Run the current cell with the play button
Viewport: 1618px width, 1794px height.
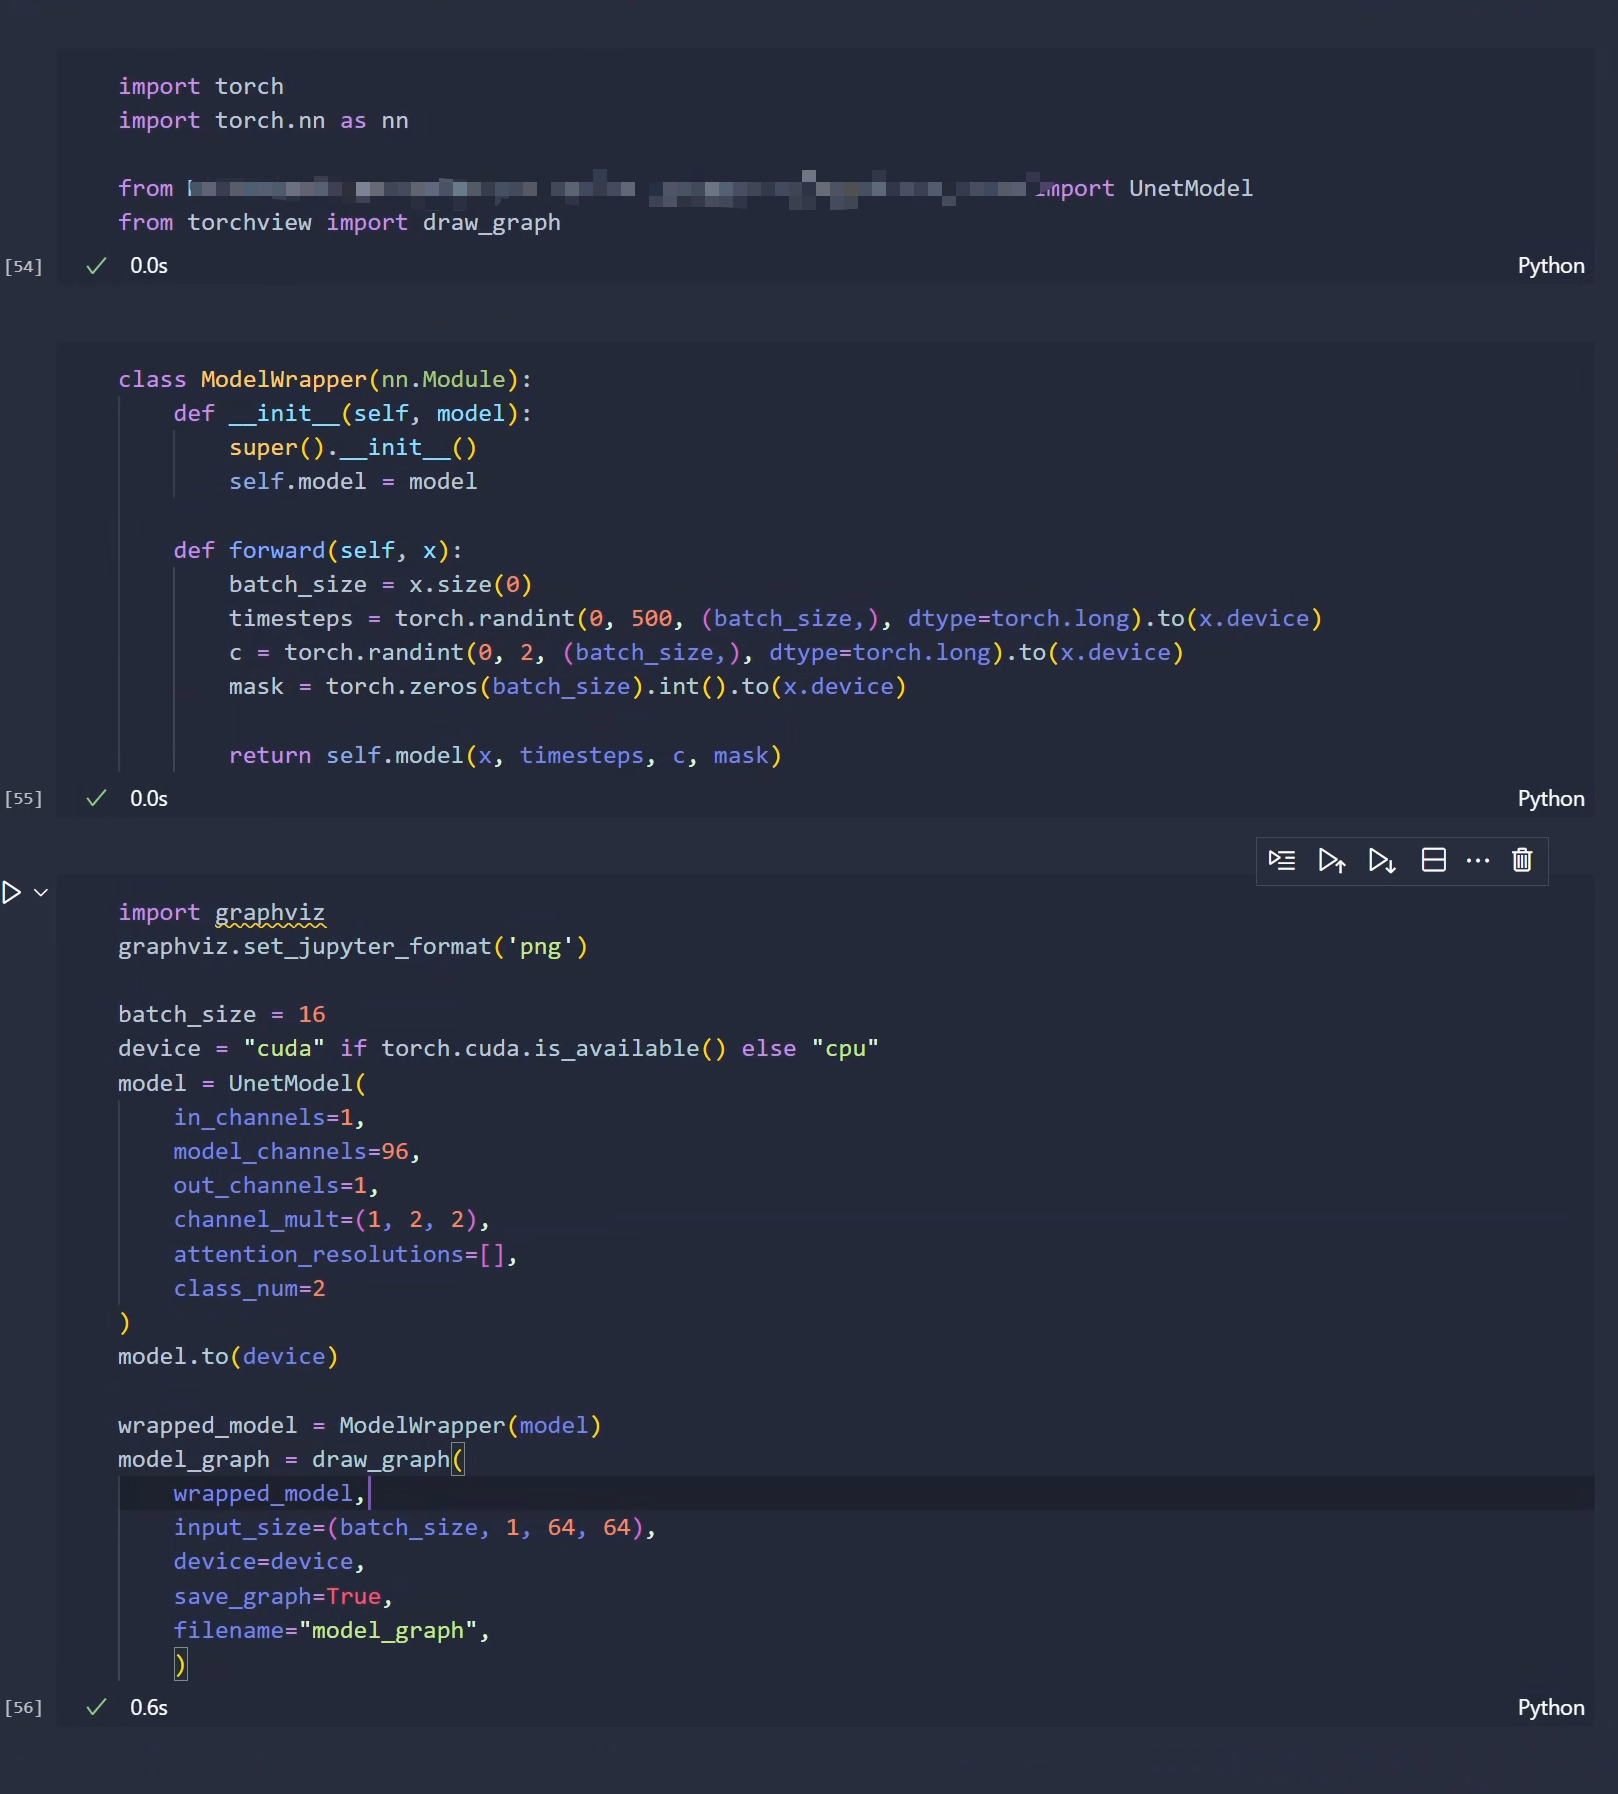tap(12, 892)
